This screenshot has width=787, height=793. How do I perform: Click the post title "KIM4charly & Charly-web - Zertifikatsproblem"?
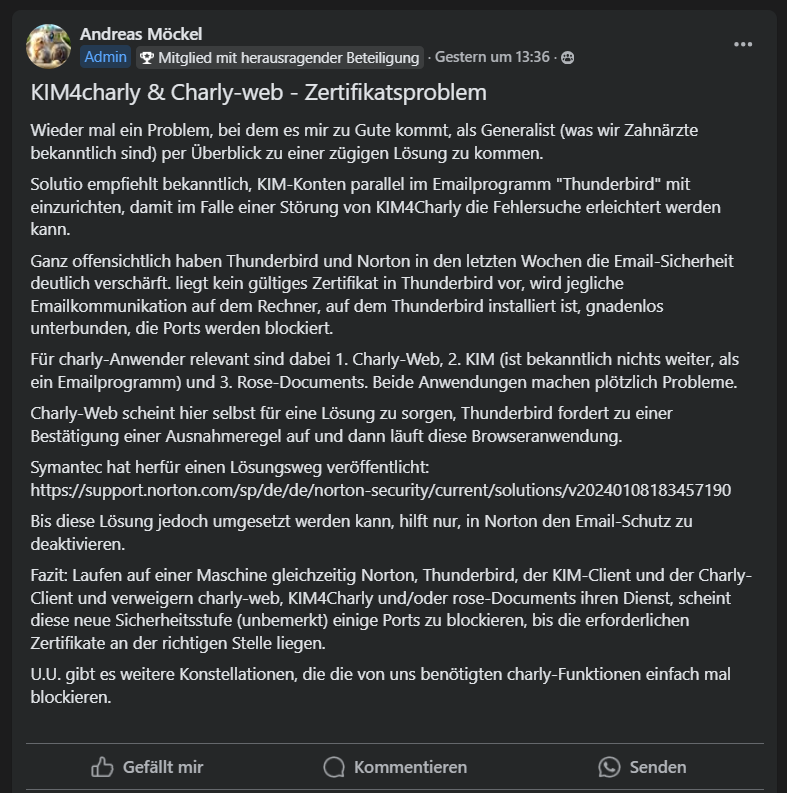(258, 93)
